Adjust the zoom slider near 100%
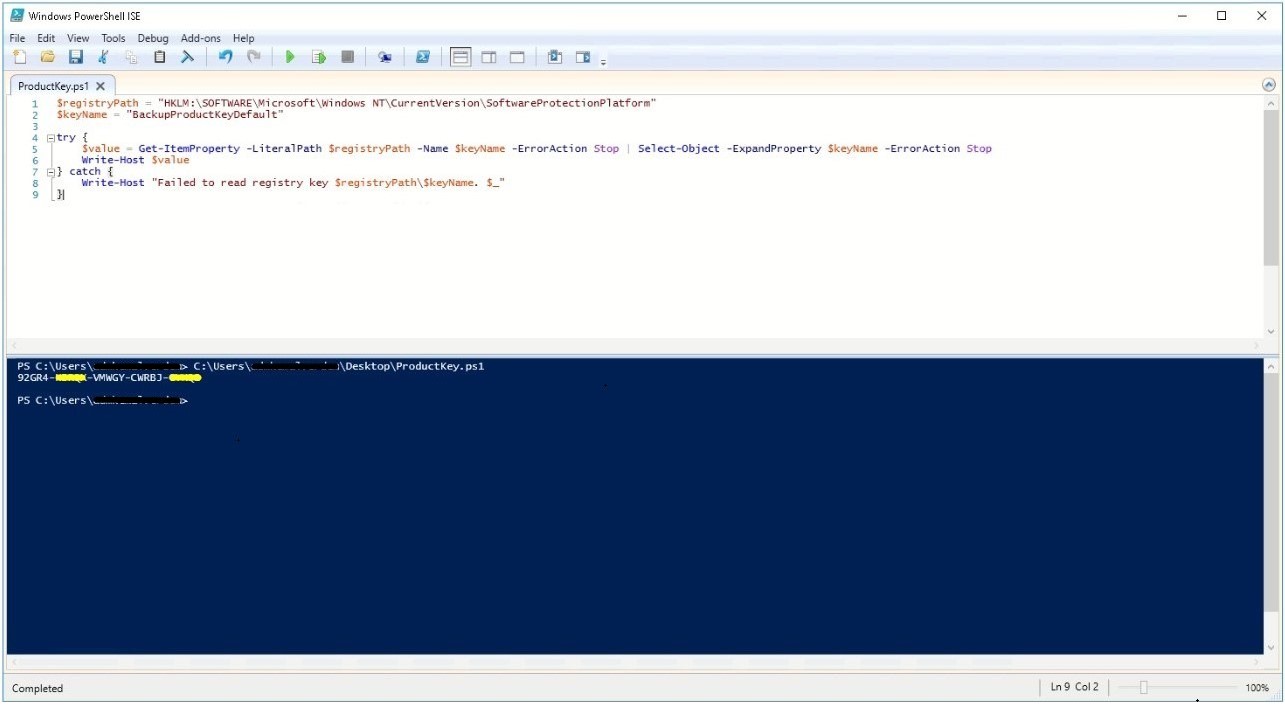This screenshot has width=1285, height=706. tap(1143, 688)
